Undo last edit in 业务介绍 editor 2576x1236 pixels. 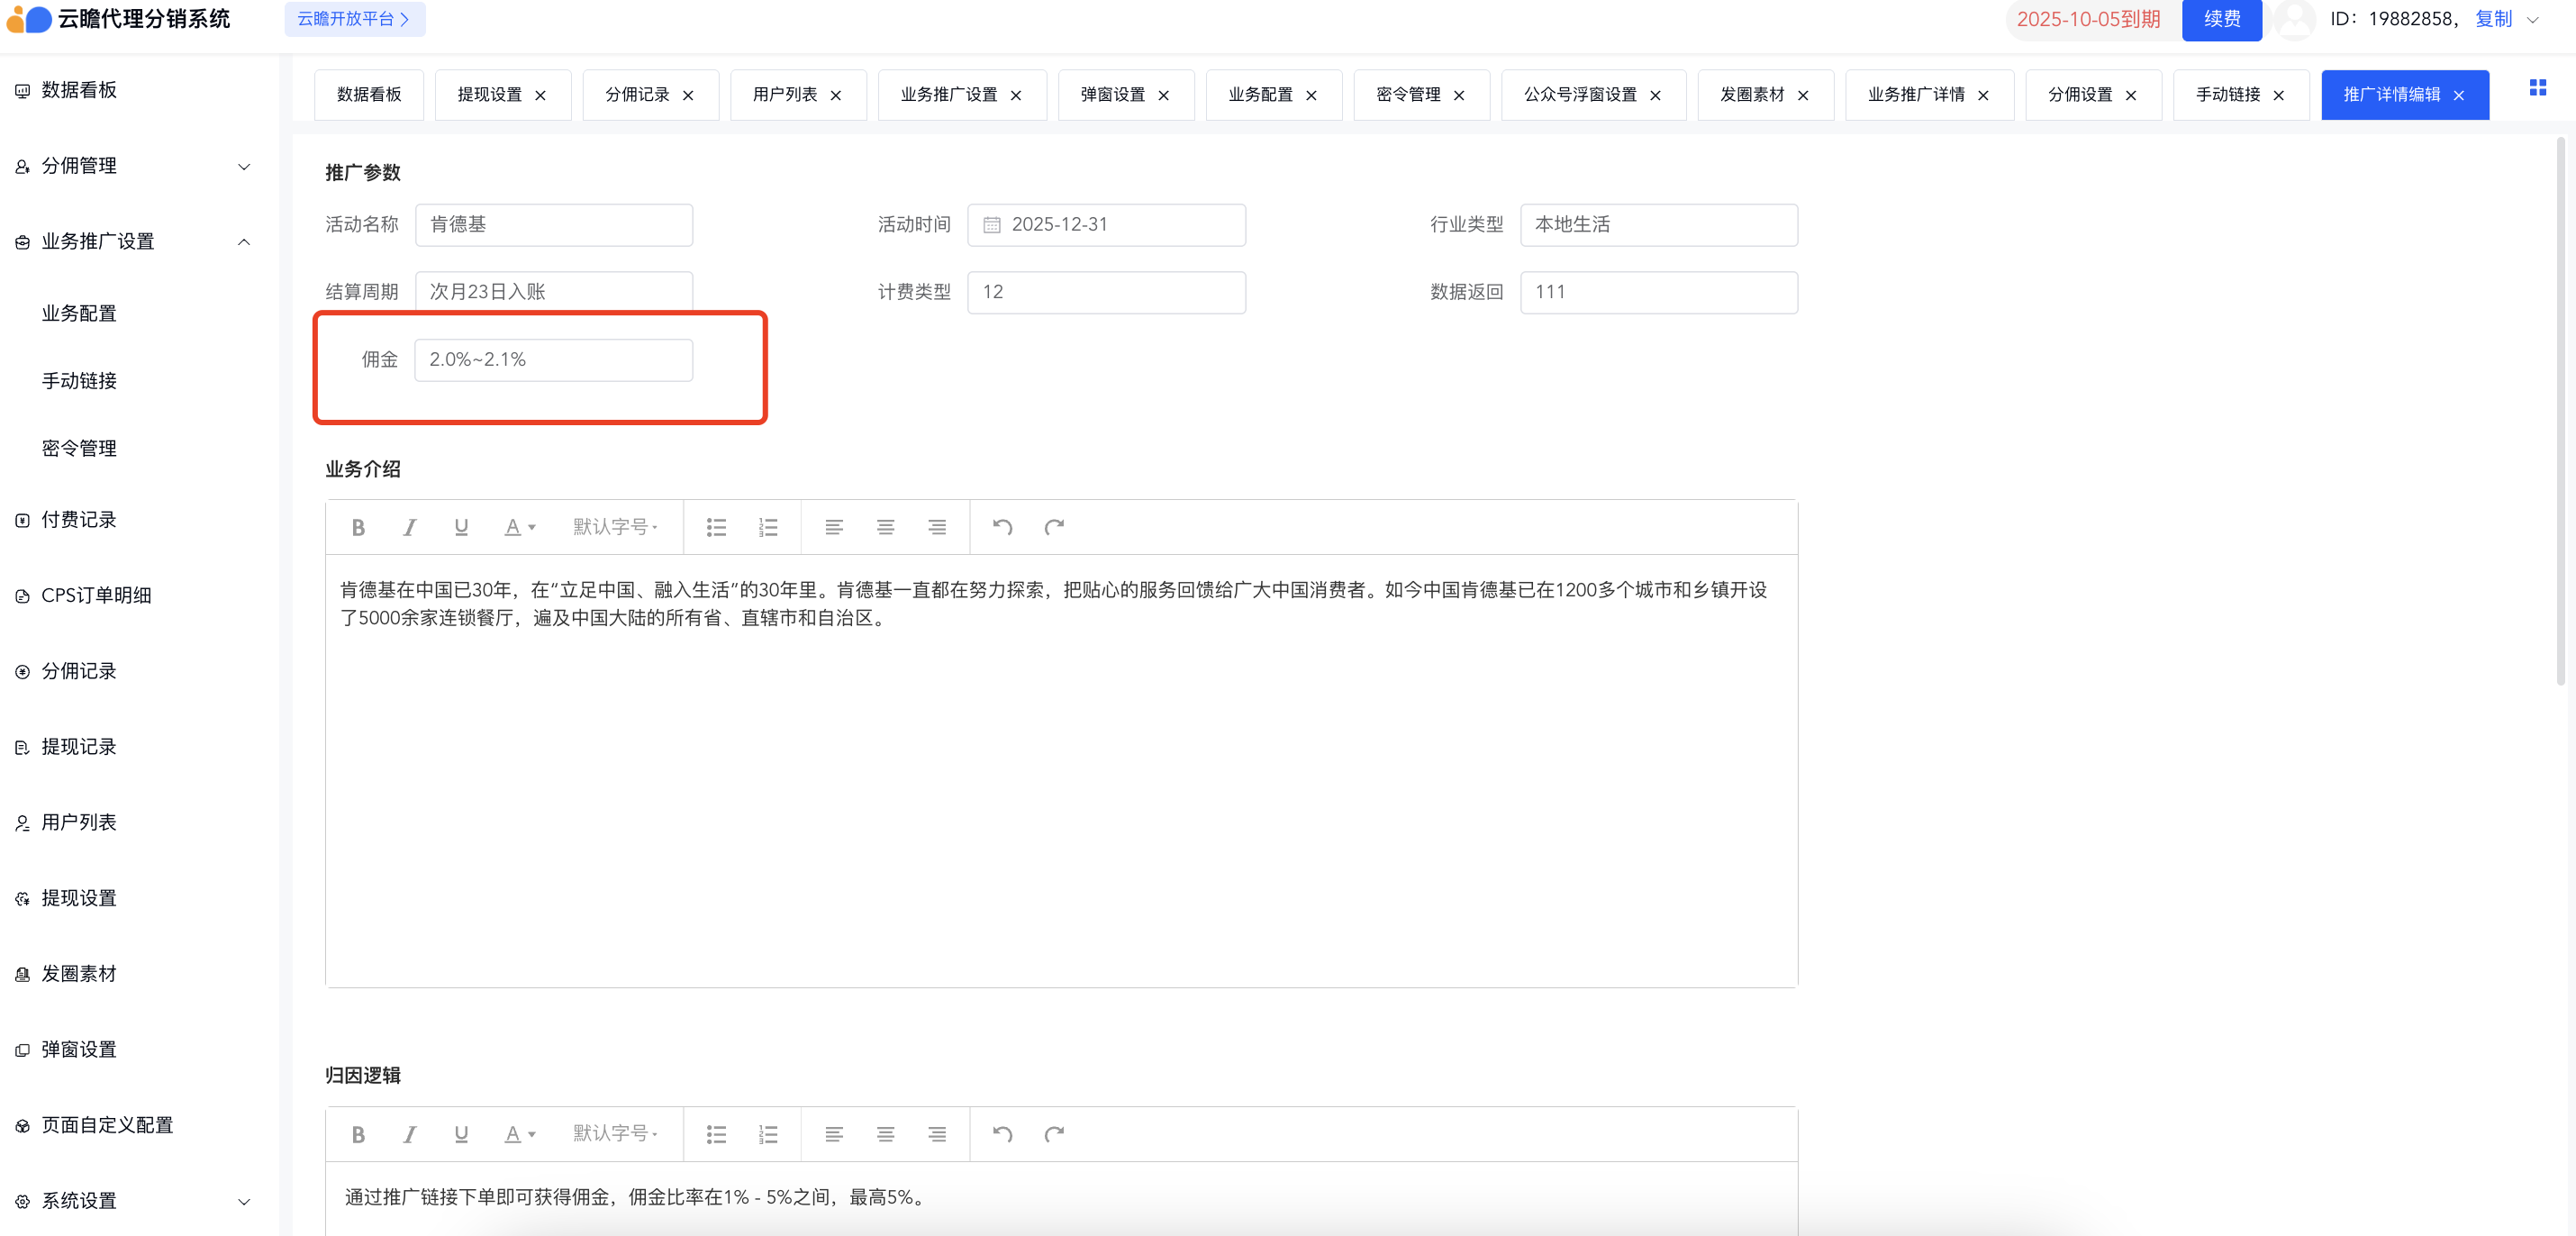[x=1002, y=527]
